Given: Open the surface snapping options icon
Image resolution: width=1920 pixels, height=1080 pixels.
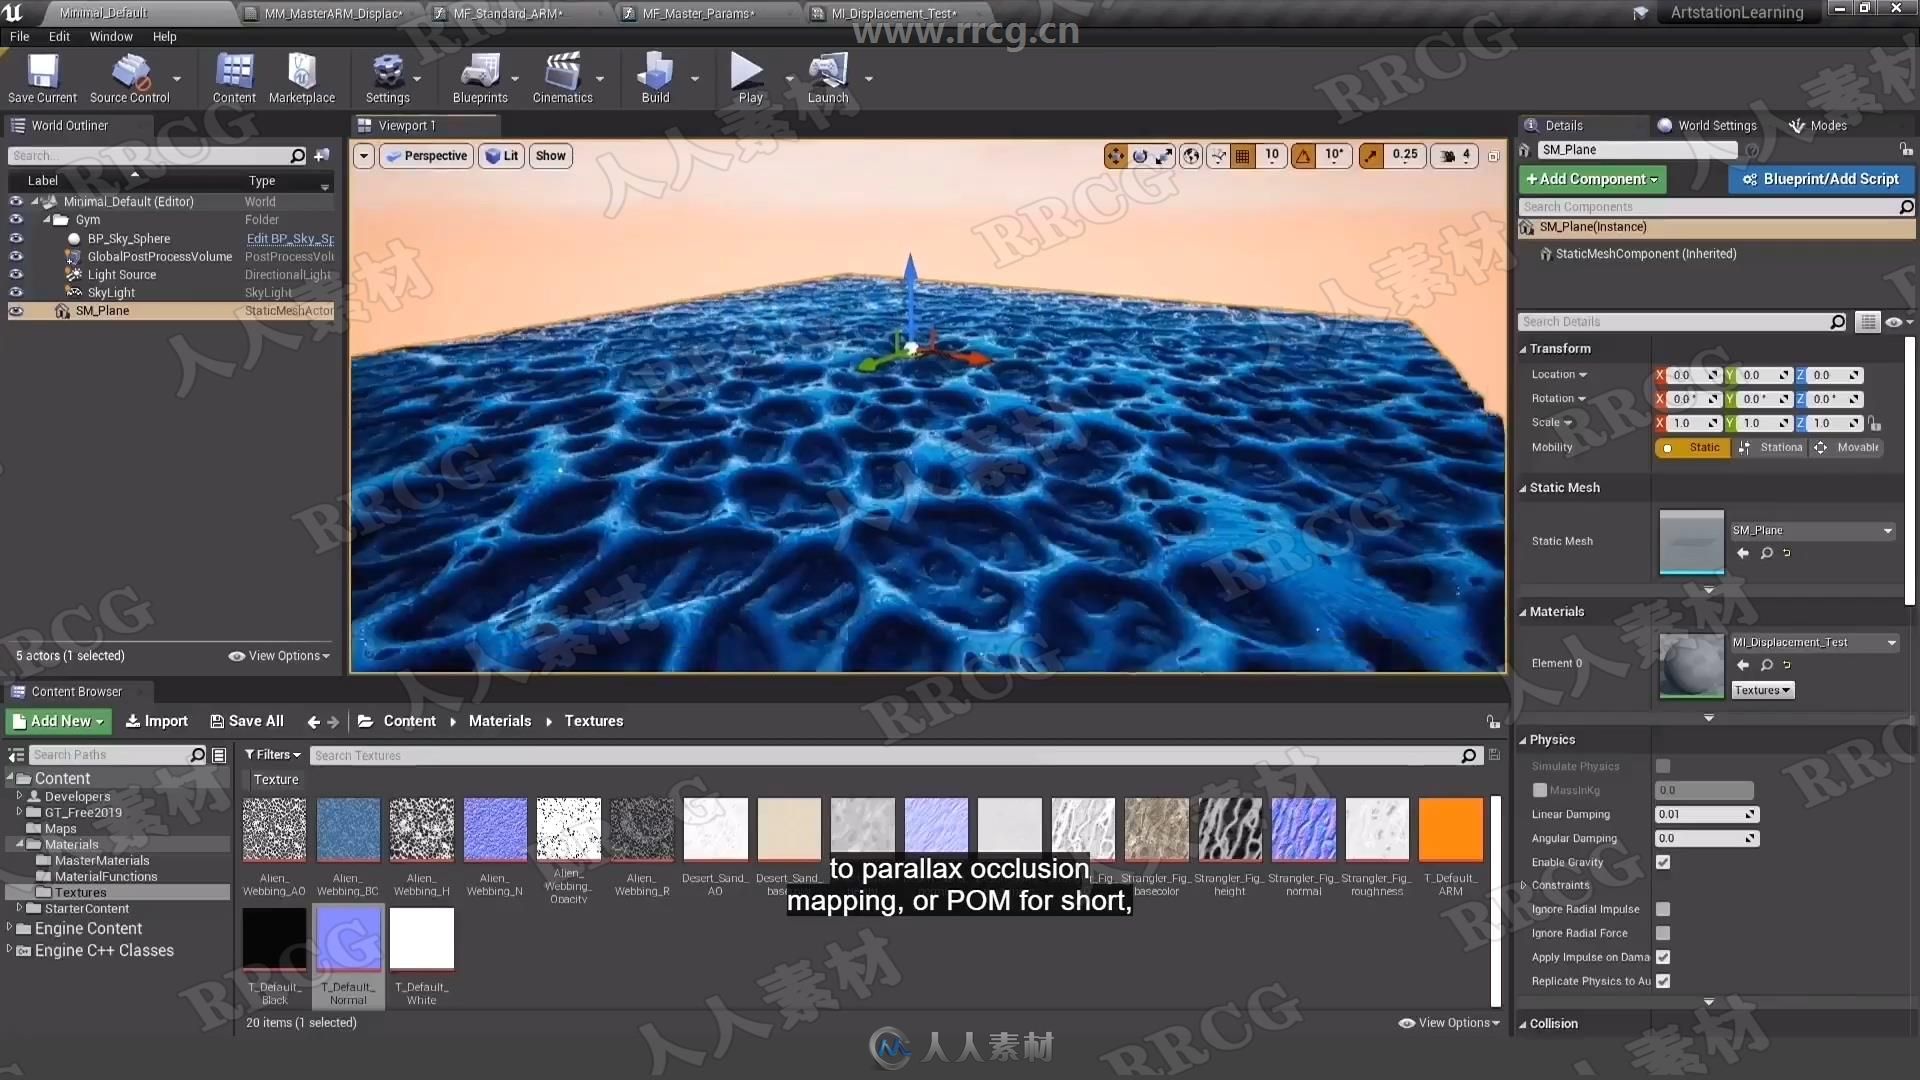Looking at the screenshot, I should click(1218, 156).
